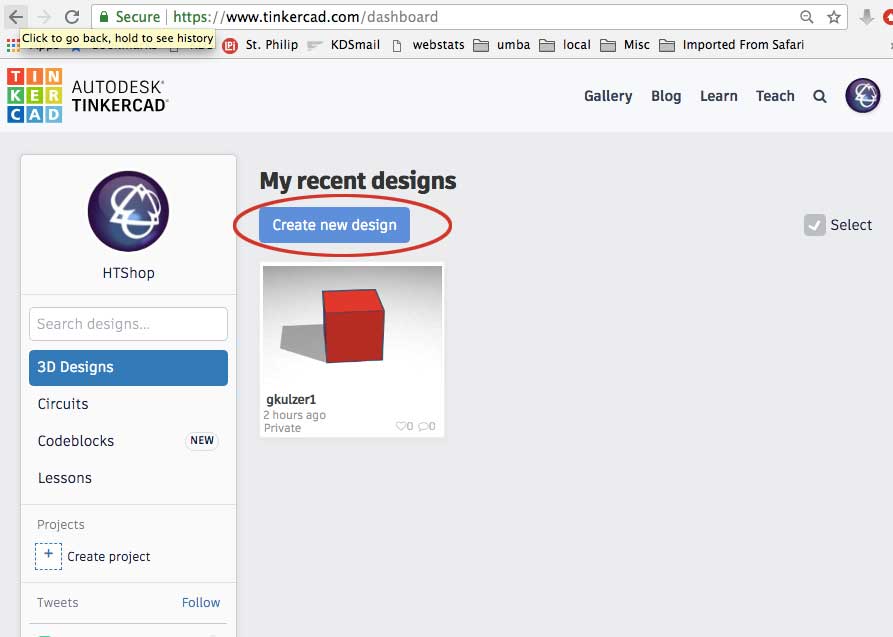Open the webstats bookmark

[x=428, y=45]
